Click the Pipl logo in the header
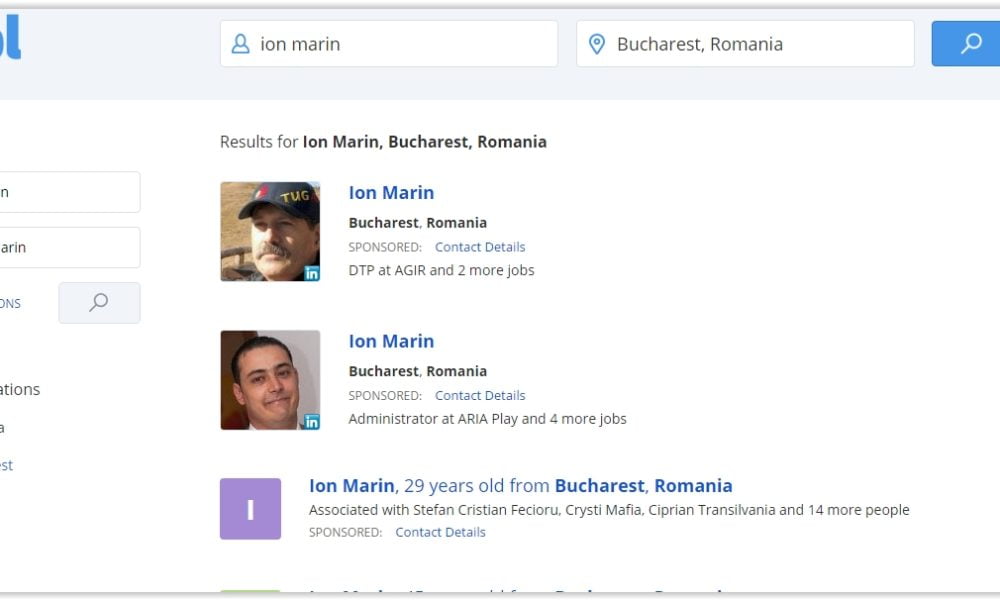 (x=10, y=40)
